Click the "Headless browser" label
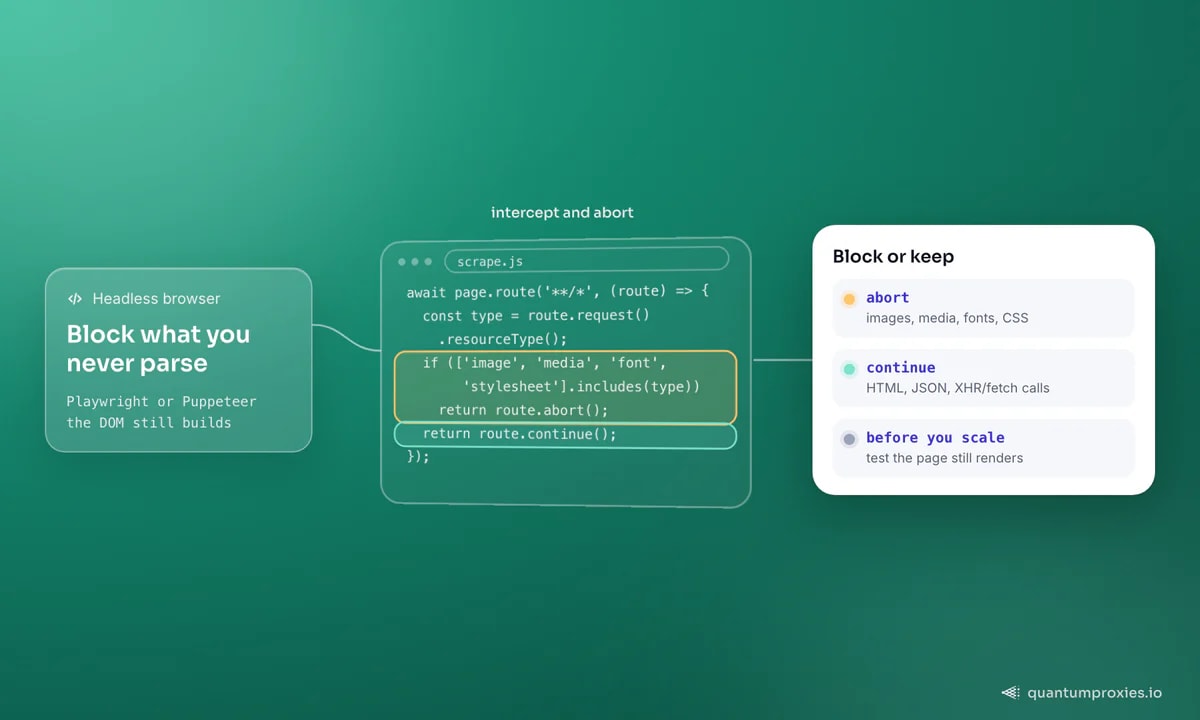 tap(156, 299)
